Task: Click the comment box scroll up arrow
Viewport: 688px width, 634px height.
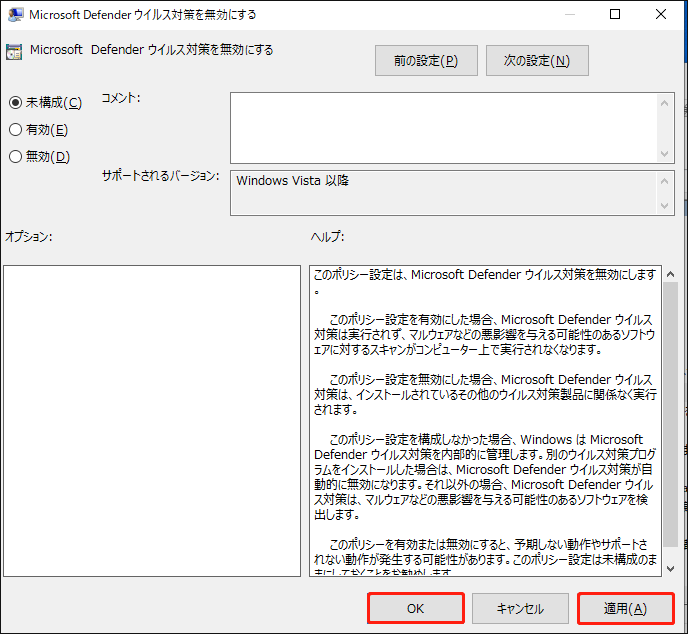Action: point(664,103)
